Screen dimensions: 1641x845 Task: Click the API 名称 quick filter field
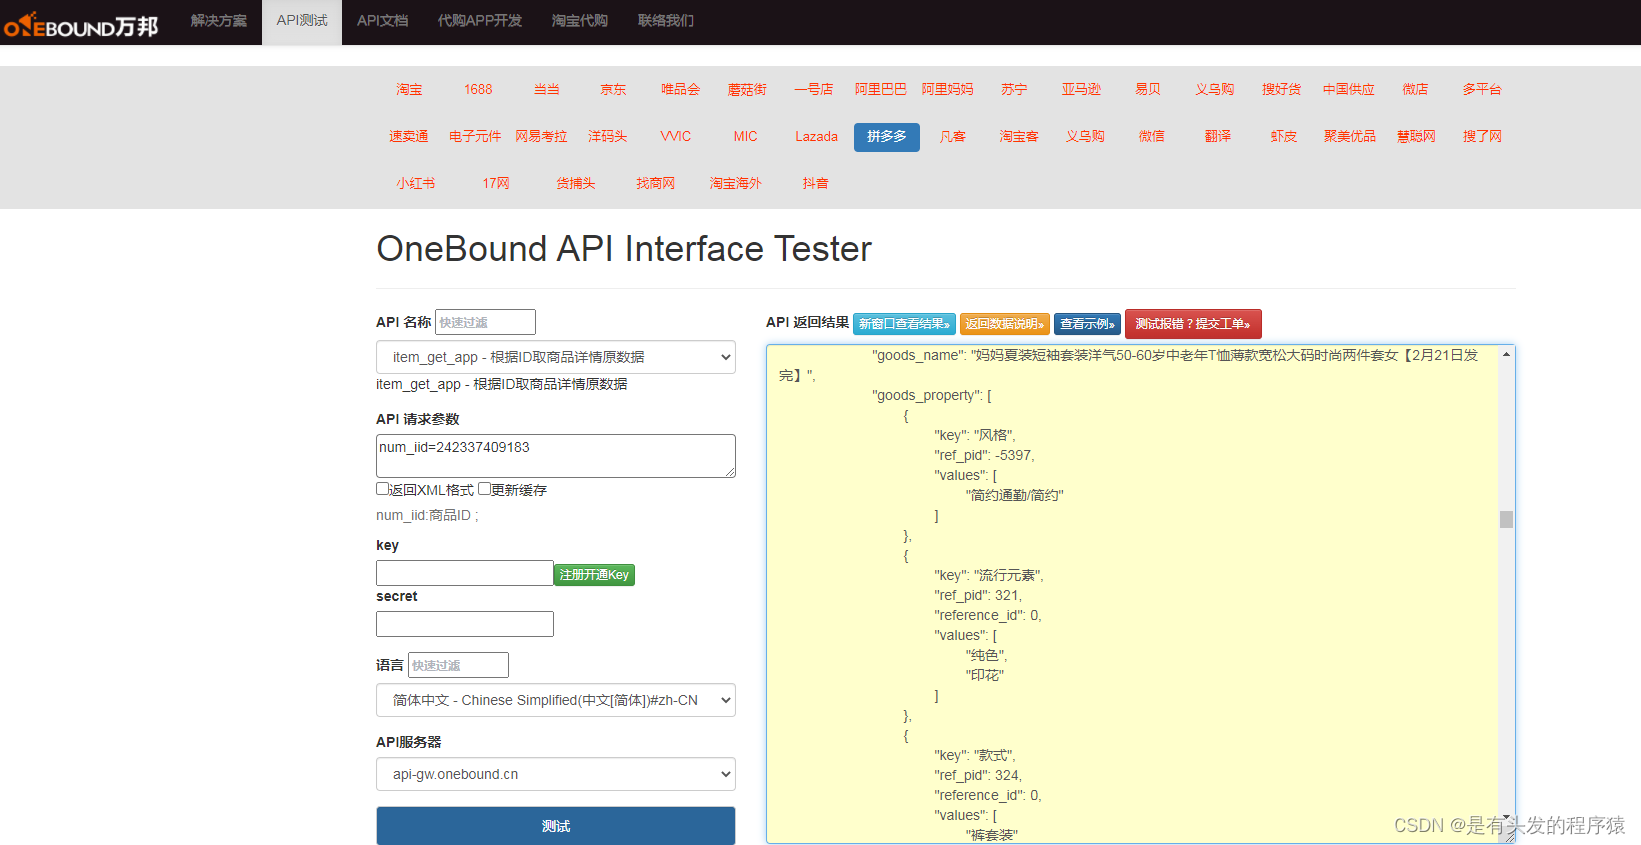[x=486, y=322]
